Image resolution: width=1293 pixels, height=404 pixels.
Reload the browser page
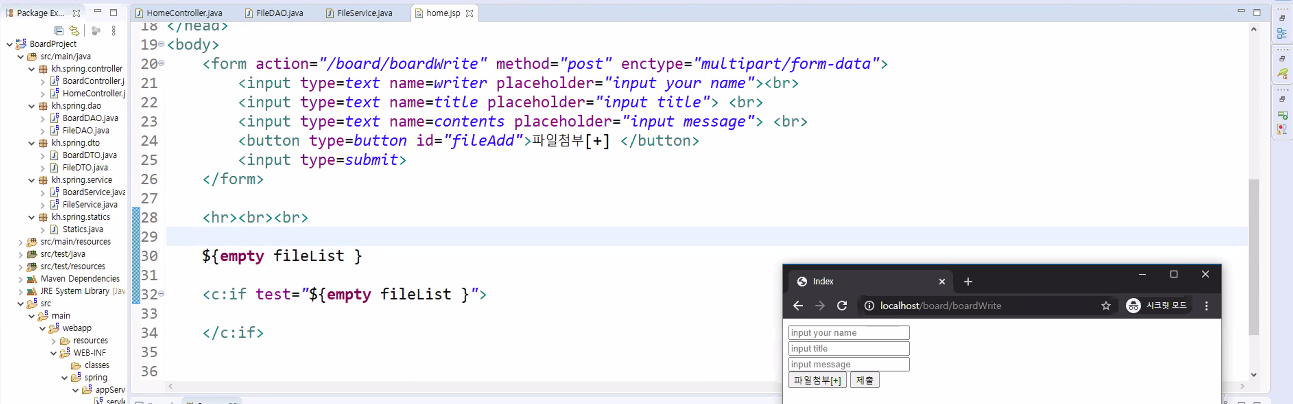coord(843,305)
